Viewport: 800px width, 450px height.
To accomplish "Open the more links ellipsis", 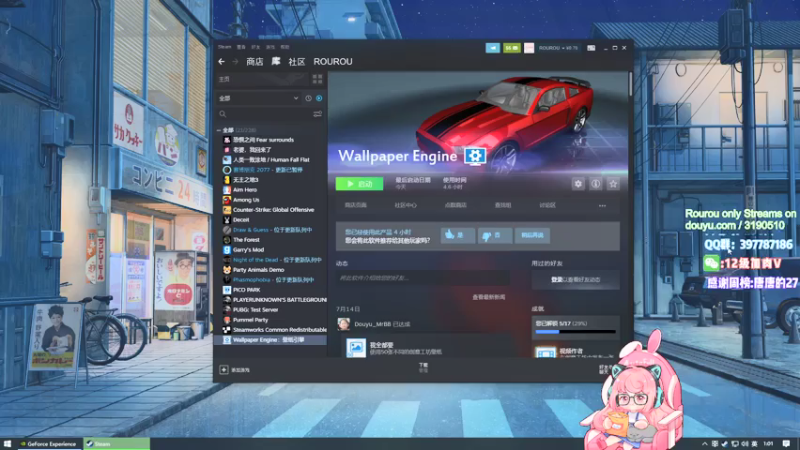I will [x=603, y=206].
